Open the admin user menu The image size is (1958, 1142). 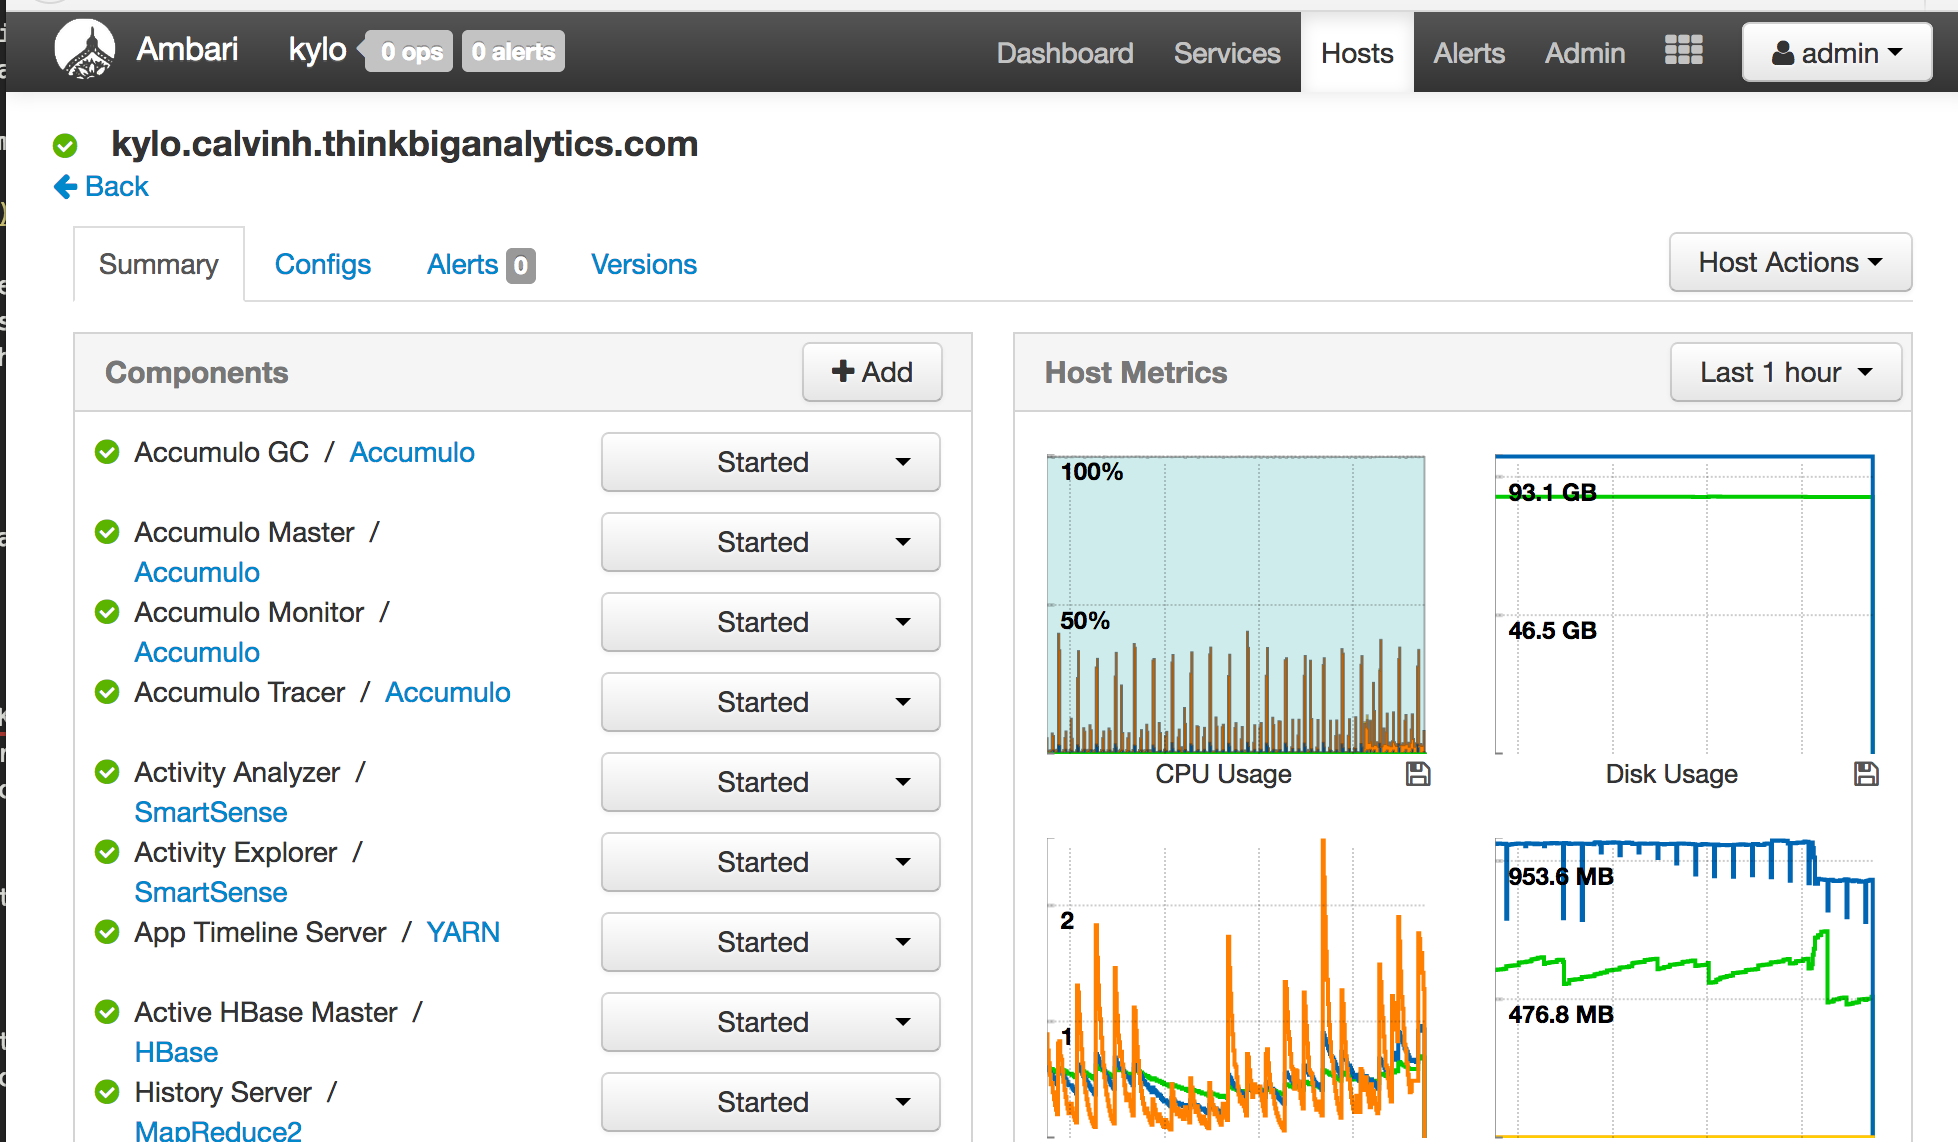pos(1837,53)
